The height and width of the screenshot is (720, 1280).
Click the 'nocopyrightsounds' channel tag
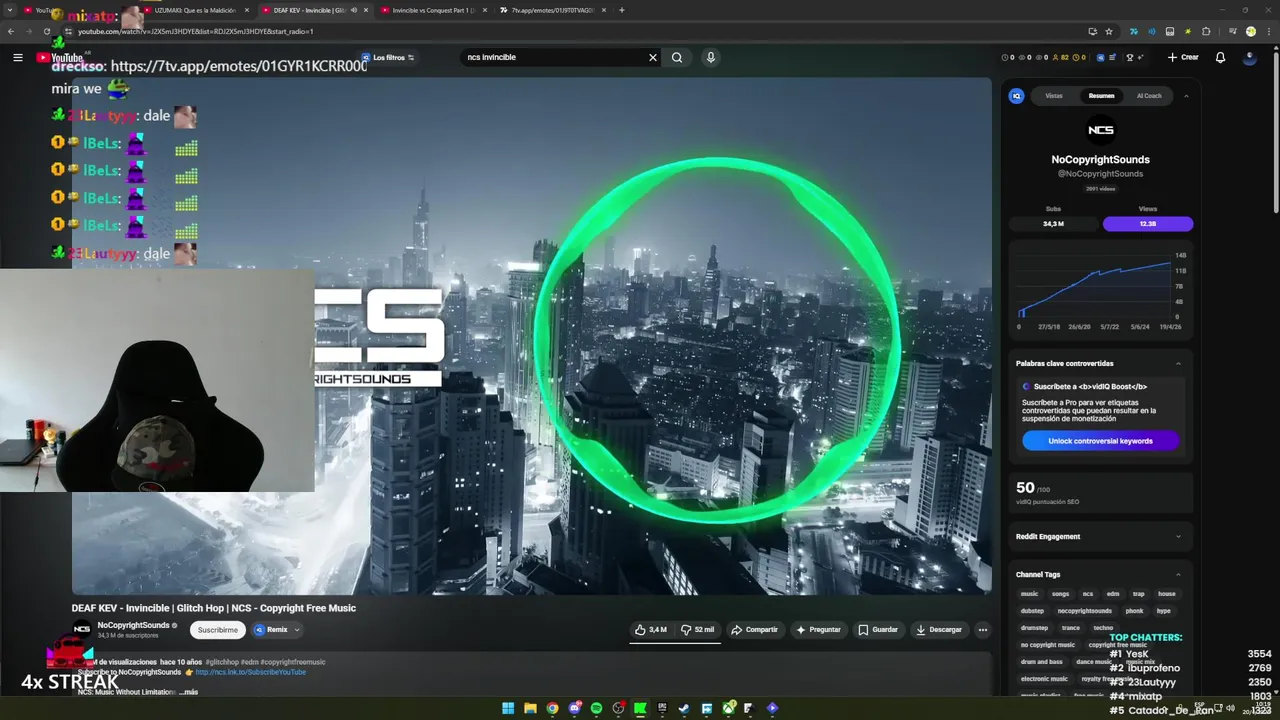point(1085,611)
